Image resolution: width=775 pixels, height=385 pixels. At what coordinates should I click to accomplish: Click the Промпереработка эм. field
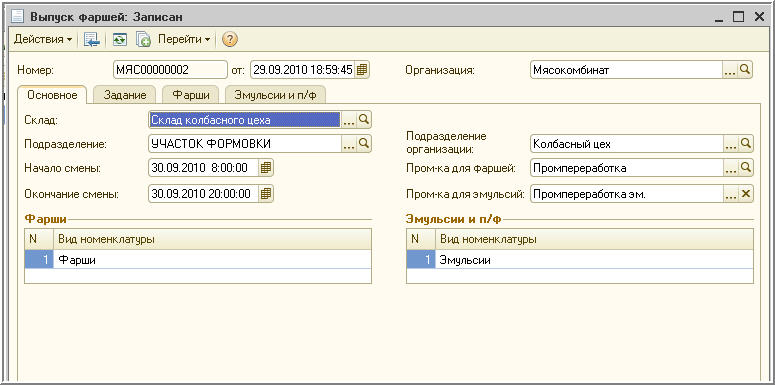[626, 194]
